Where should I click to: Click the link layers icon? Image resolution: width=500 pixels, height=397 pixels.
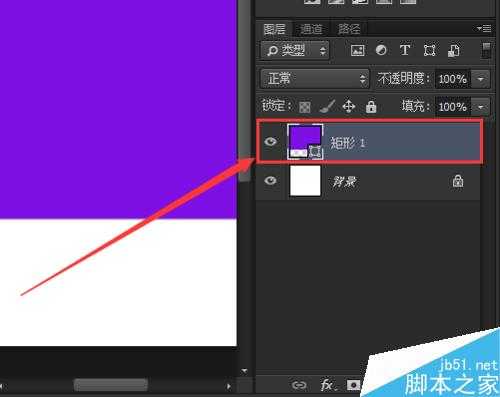(299, 385)
